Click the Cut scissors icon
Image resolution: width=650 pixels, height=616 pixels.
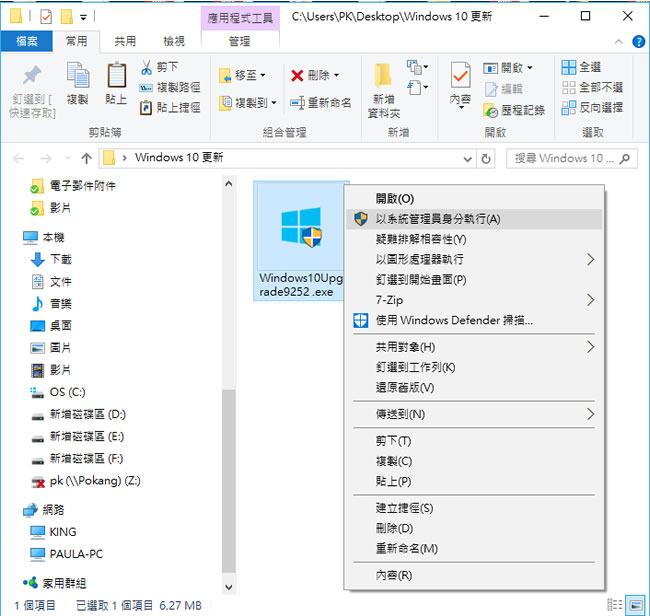[146, 67]
